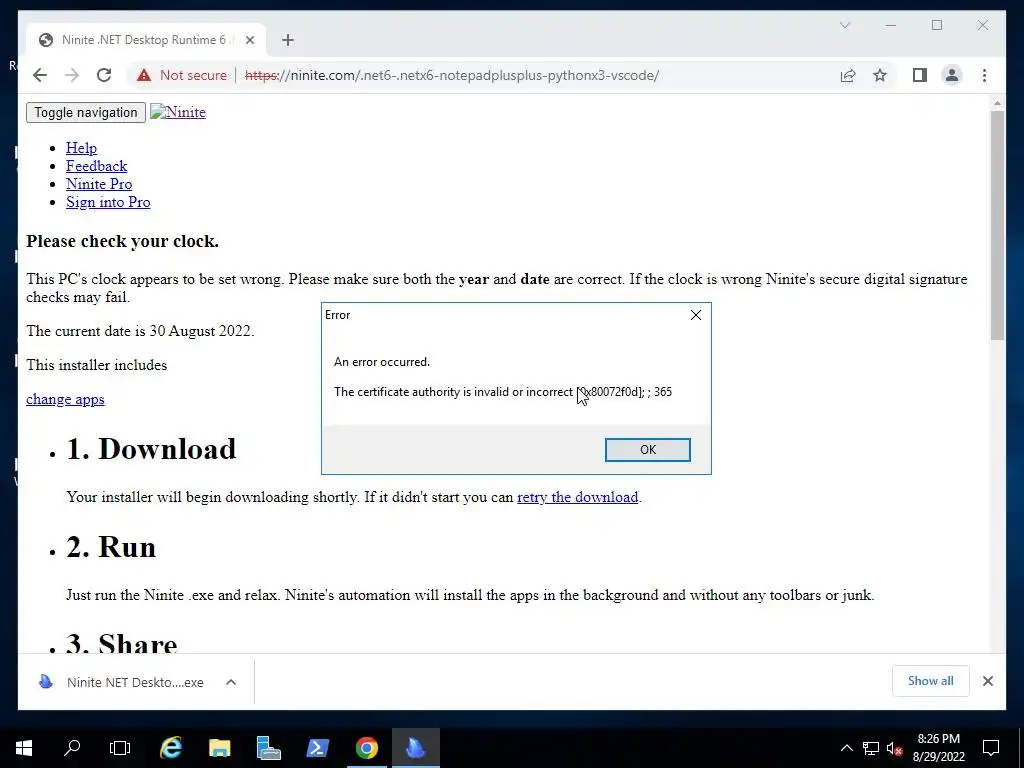Click retry the download link
The image size is (1024, 768).
577,497
